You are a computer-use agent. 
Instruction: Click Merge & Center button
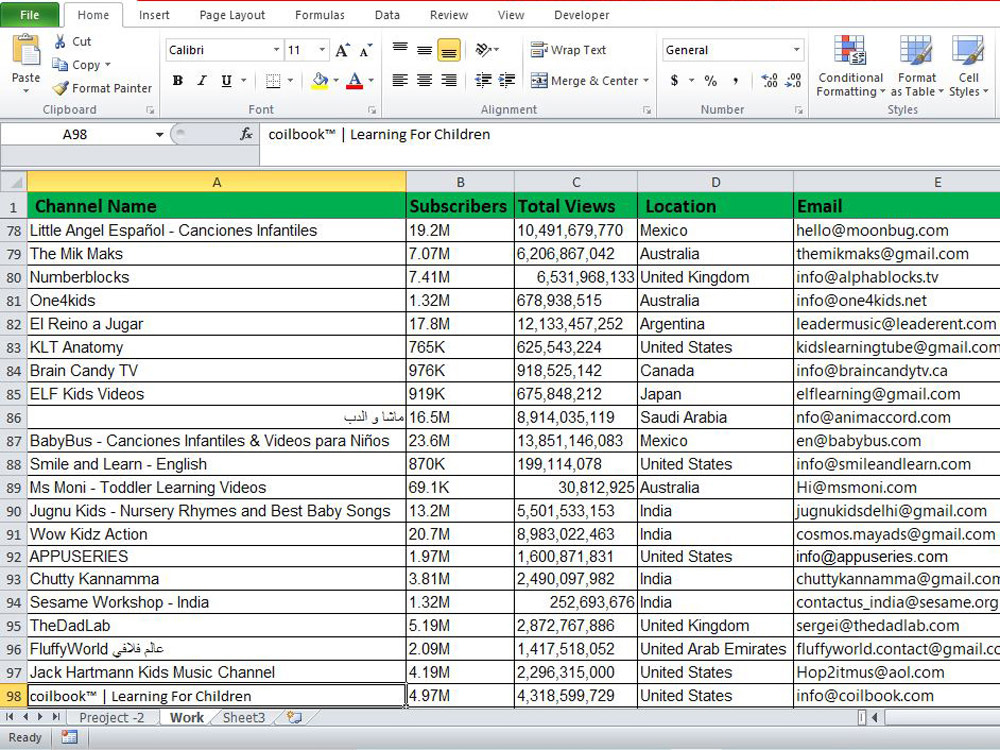[x=584, y=81]
